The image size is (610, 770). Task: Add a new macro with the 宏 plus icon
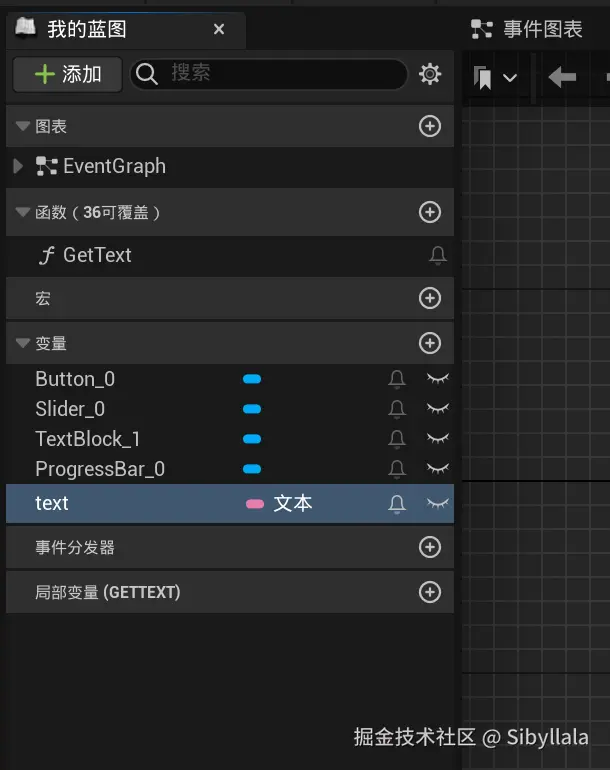[430, 298]
